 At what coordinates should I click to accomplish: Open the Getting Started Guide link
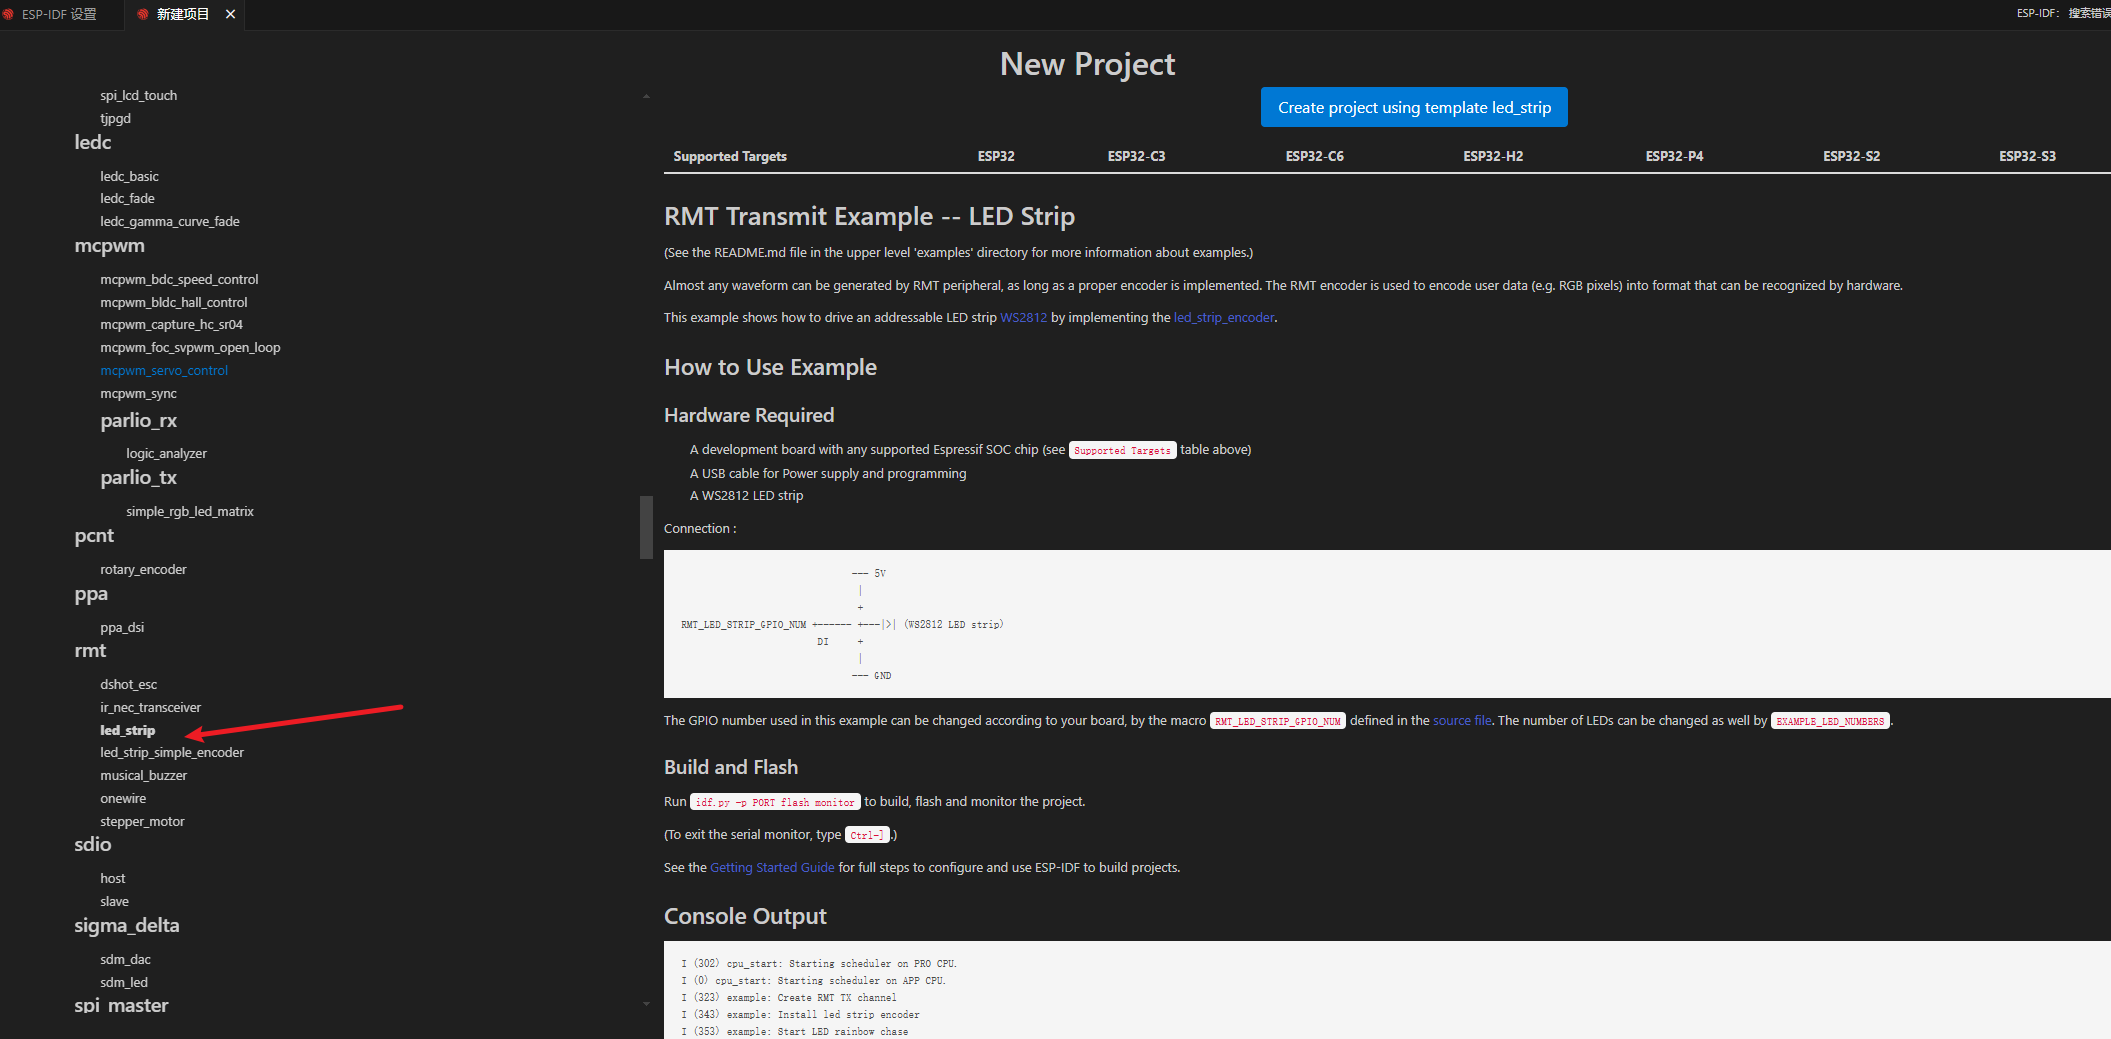pos(771,868)
